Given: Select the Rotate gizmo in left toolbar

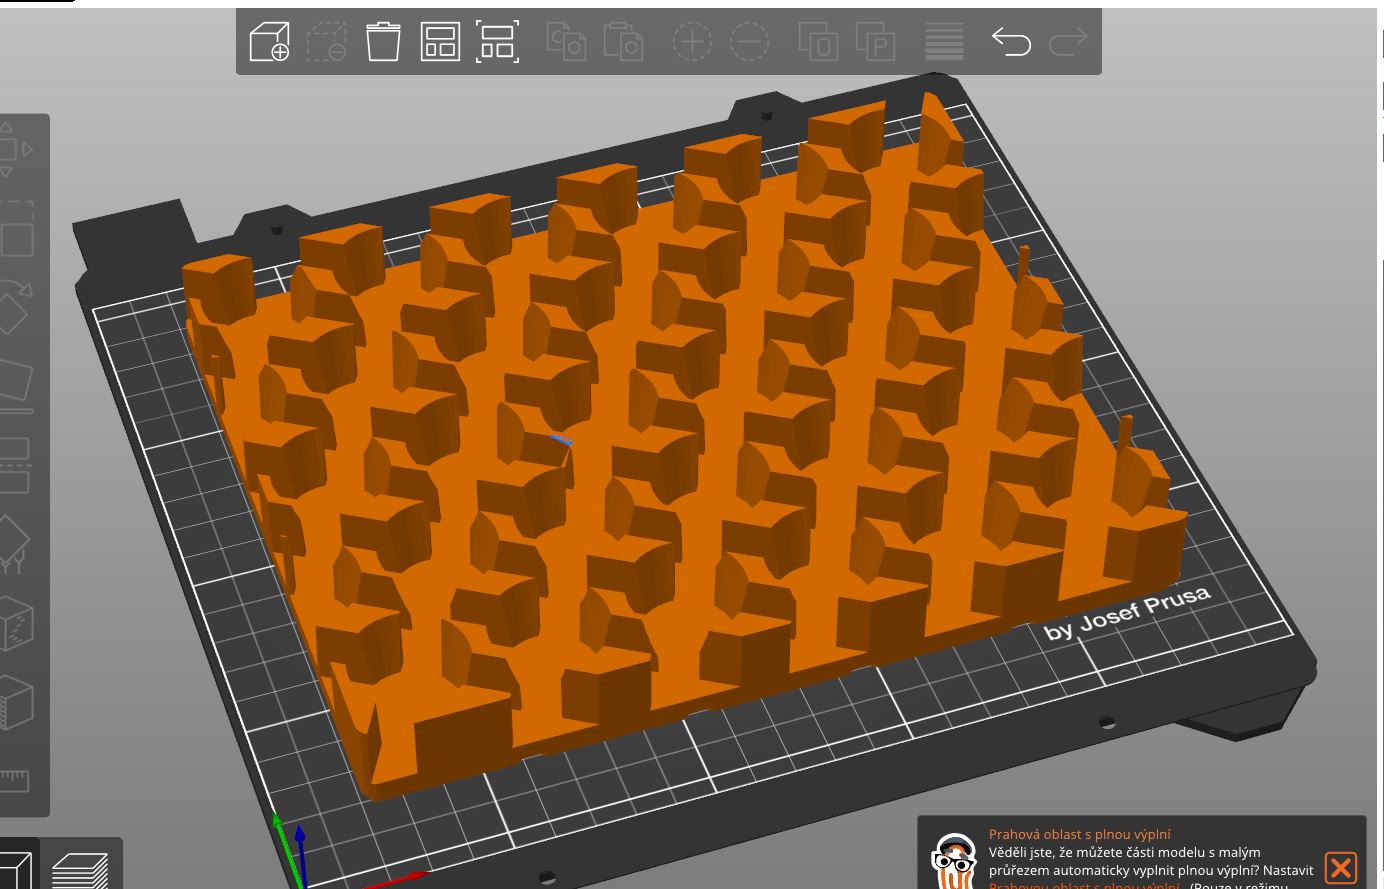Looking at the screenshot, I should (14, 309).
